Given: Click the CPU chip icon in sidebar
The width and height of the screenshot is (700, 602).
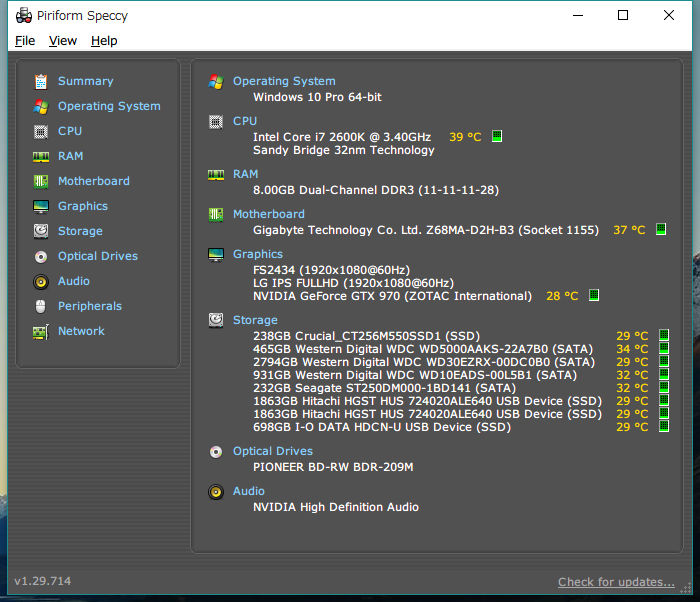Looking at the screenshot, I should 41,131.
